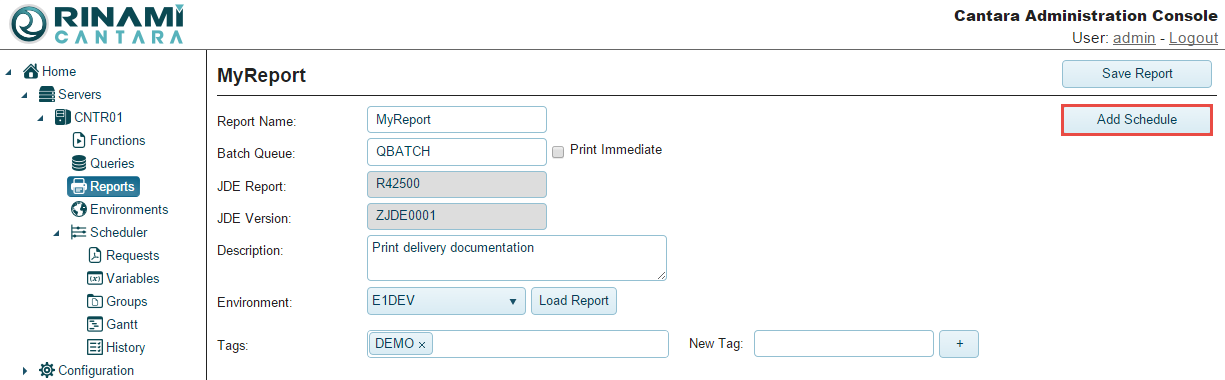Click the Variables icon in Scheduler
1225x380 pixels.
[x=95, y=278]
